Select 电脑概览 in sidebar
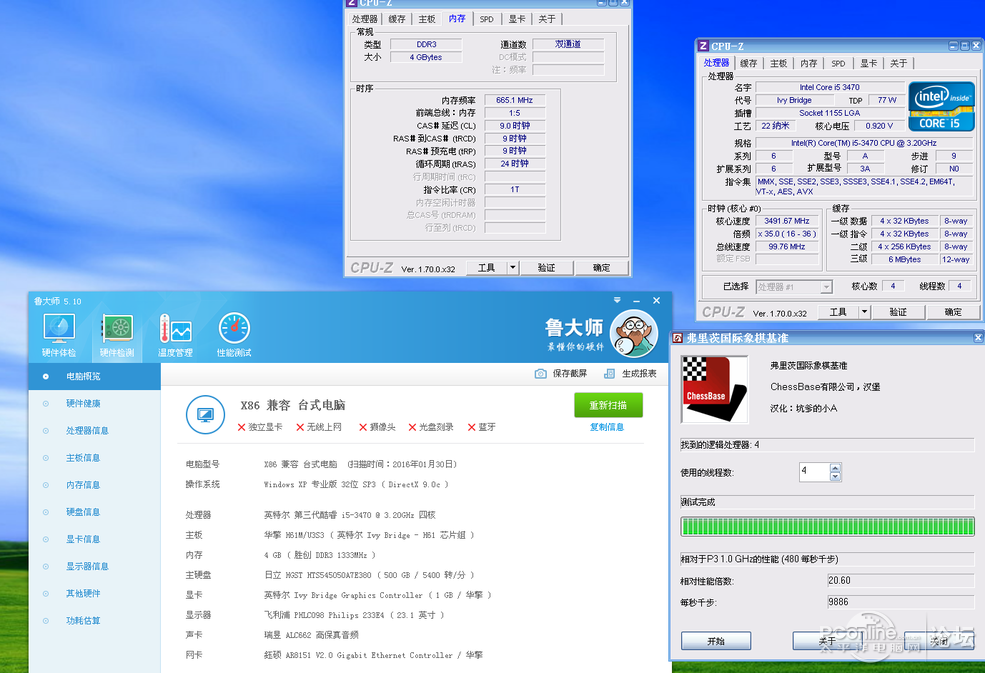This screenshot has width=985, height=673. [94, 376]
